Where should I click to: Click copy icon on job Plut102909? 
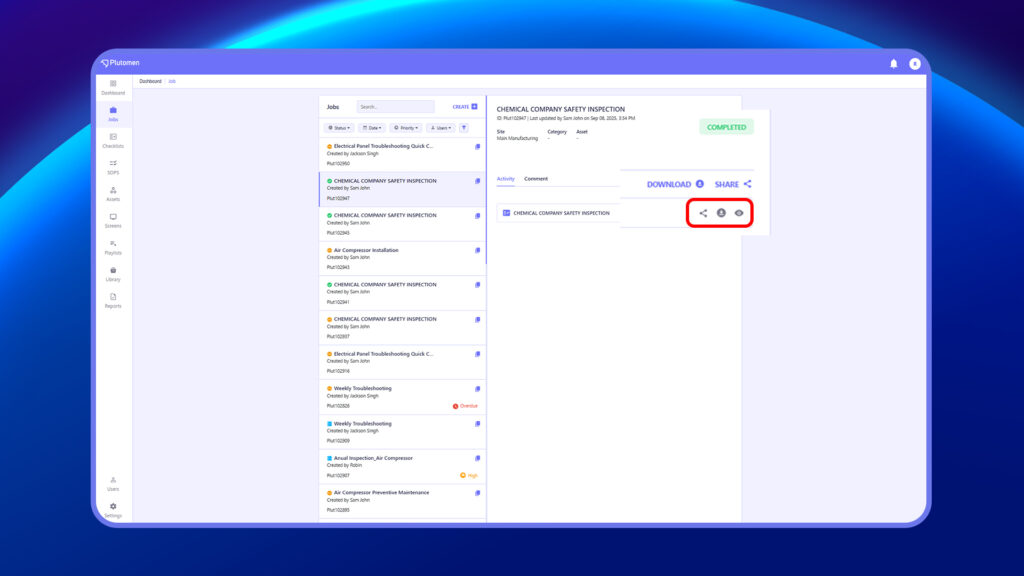(x=477, y=424)
